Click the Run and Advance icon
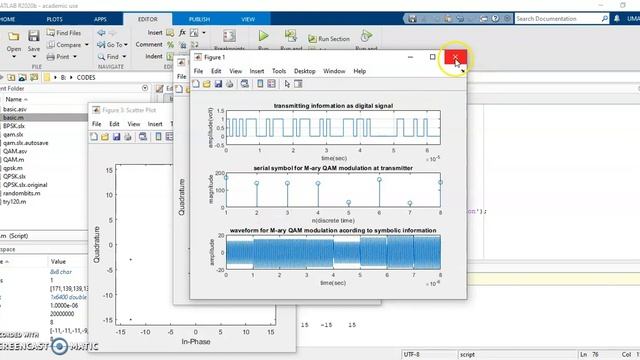Viewport: 640px width, 360px height. click(x=291, y=36)
